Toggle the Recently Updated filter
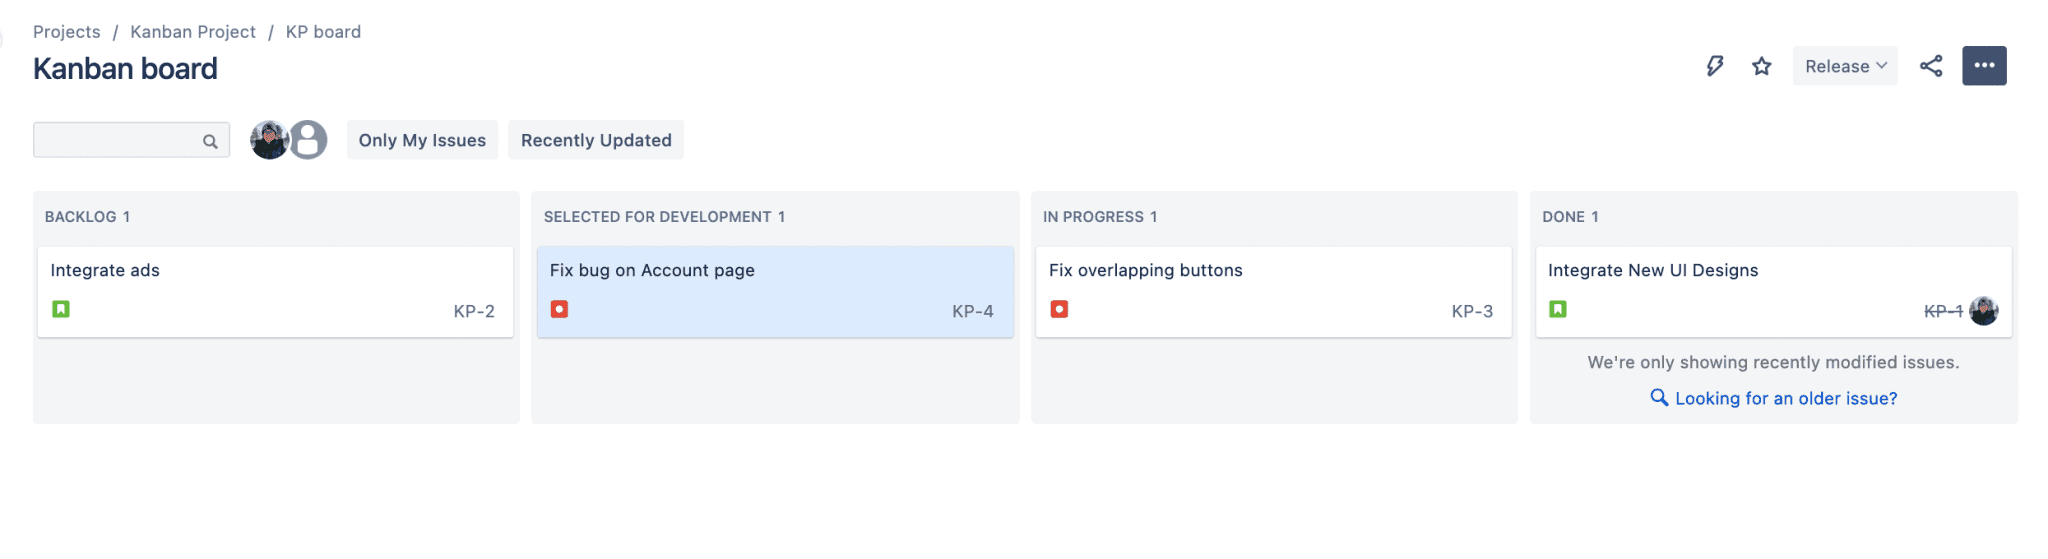The image size is (2048, 559). pyautogui.click(x=596, y=140)
